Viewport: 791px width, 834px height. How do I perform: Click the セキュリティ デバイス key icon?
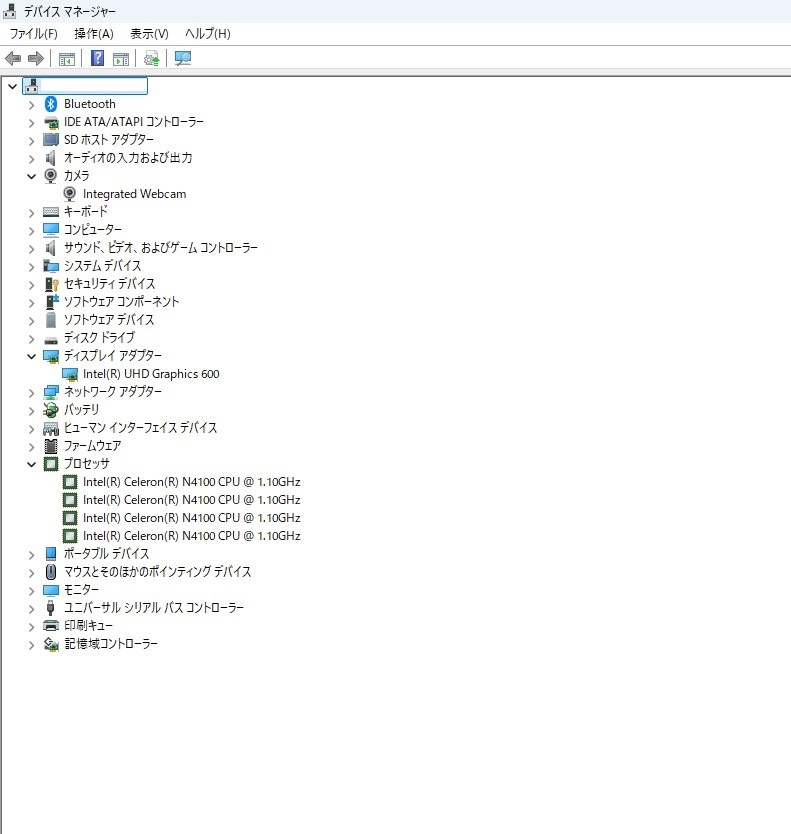51,284
